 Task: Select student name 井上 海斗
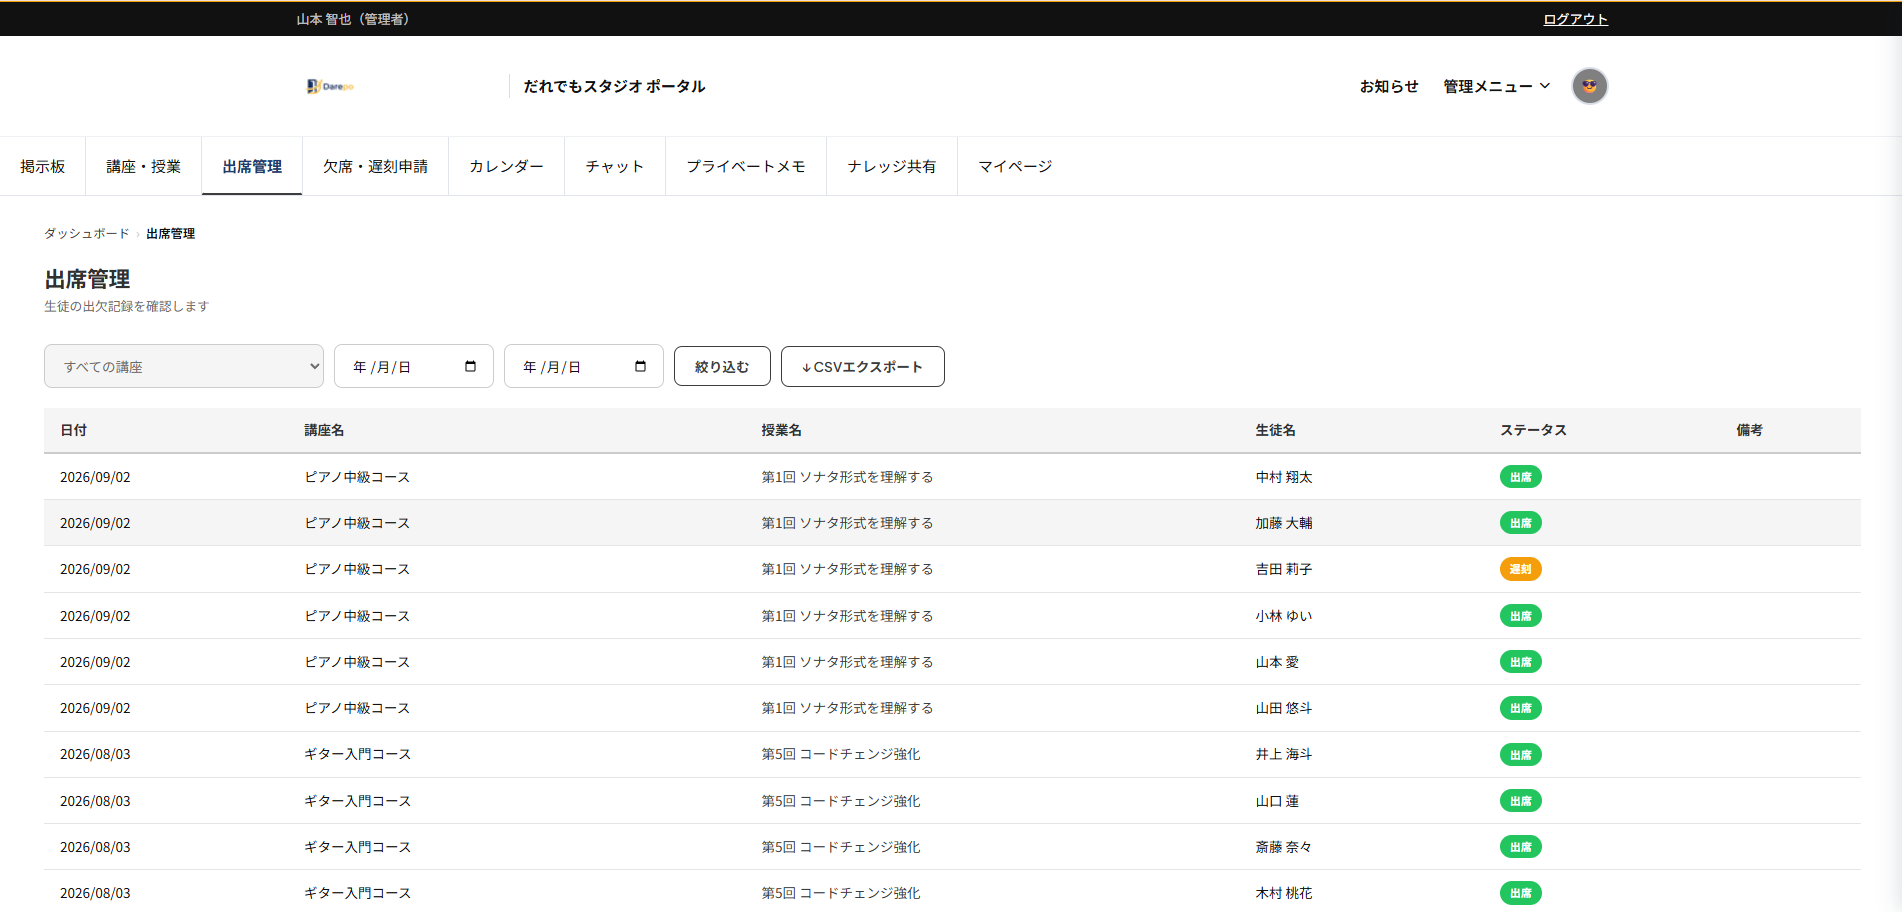click(1284, 754)
